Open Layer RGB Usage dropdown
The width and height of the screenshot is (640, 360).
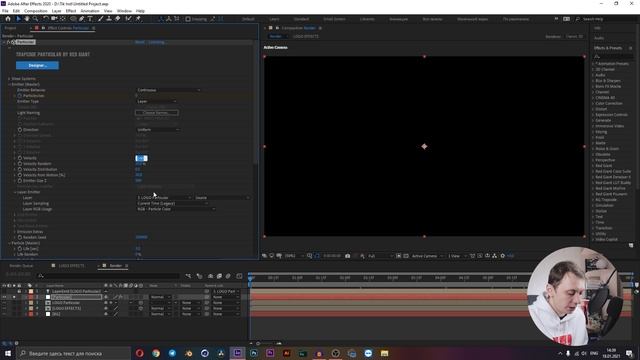coord(176,209)
